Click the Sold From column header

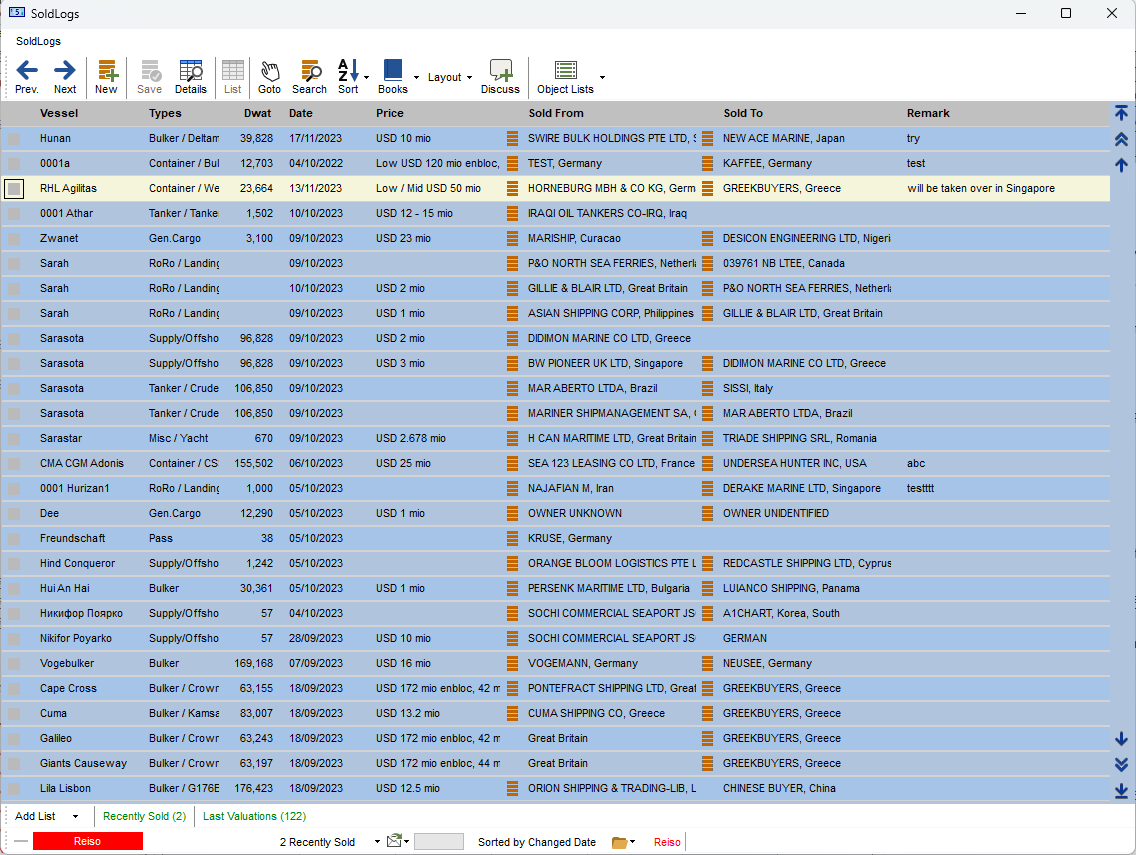click(x=556, y=113)
